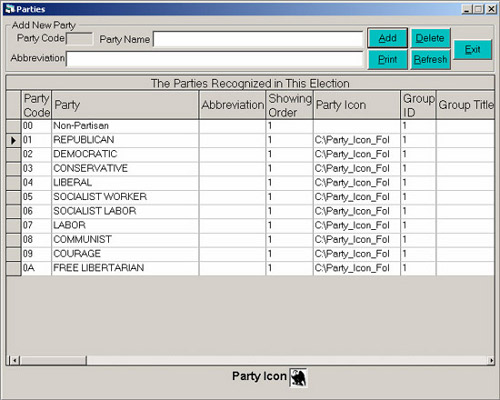Click the Refresh button
500x400 pixels.
[430, 60]
